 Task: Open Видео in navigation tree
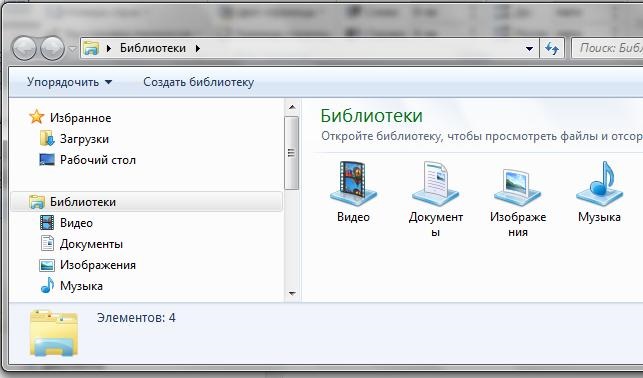point(76,223)
